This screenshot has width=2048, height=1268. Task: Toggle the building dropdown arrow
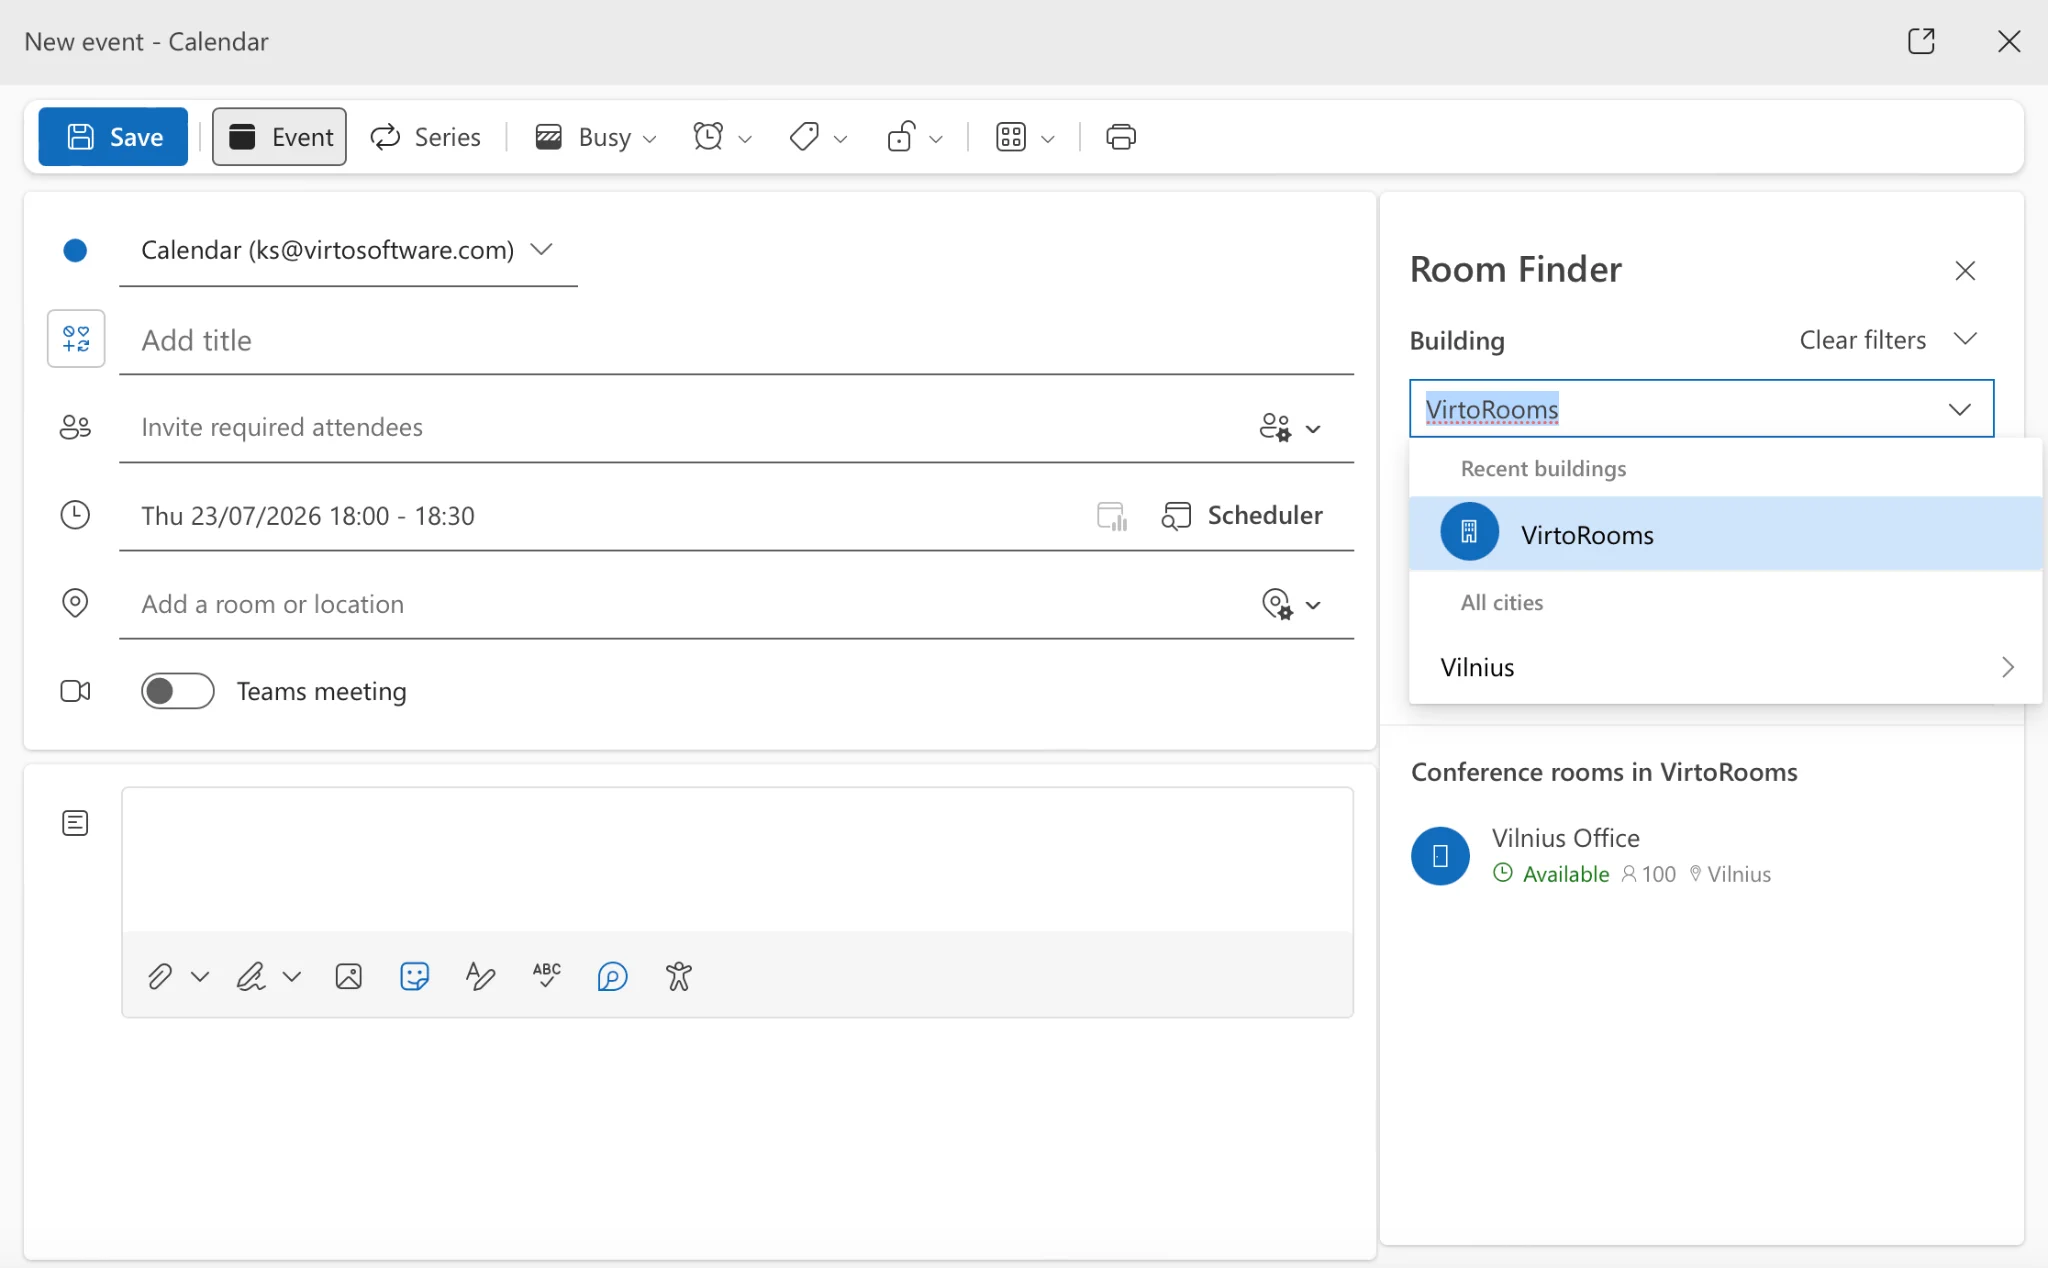[1959, 409]
